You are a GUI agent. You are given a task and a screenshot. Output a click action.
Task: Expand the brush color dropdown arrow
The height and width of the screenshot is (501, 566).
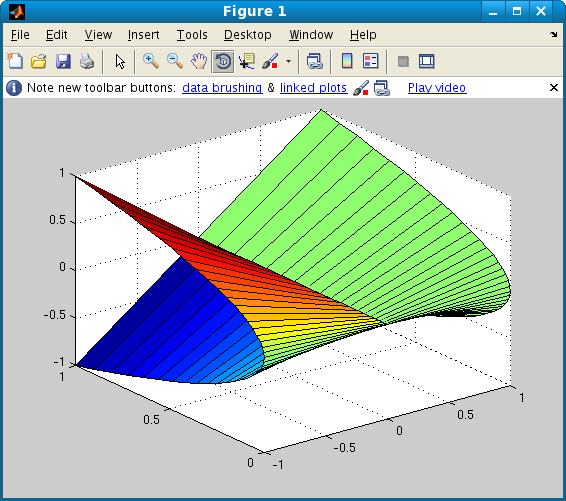(288, 61)
